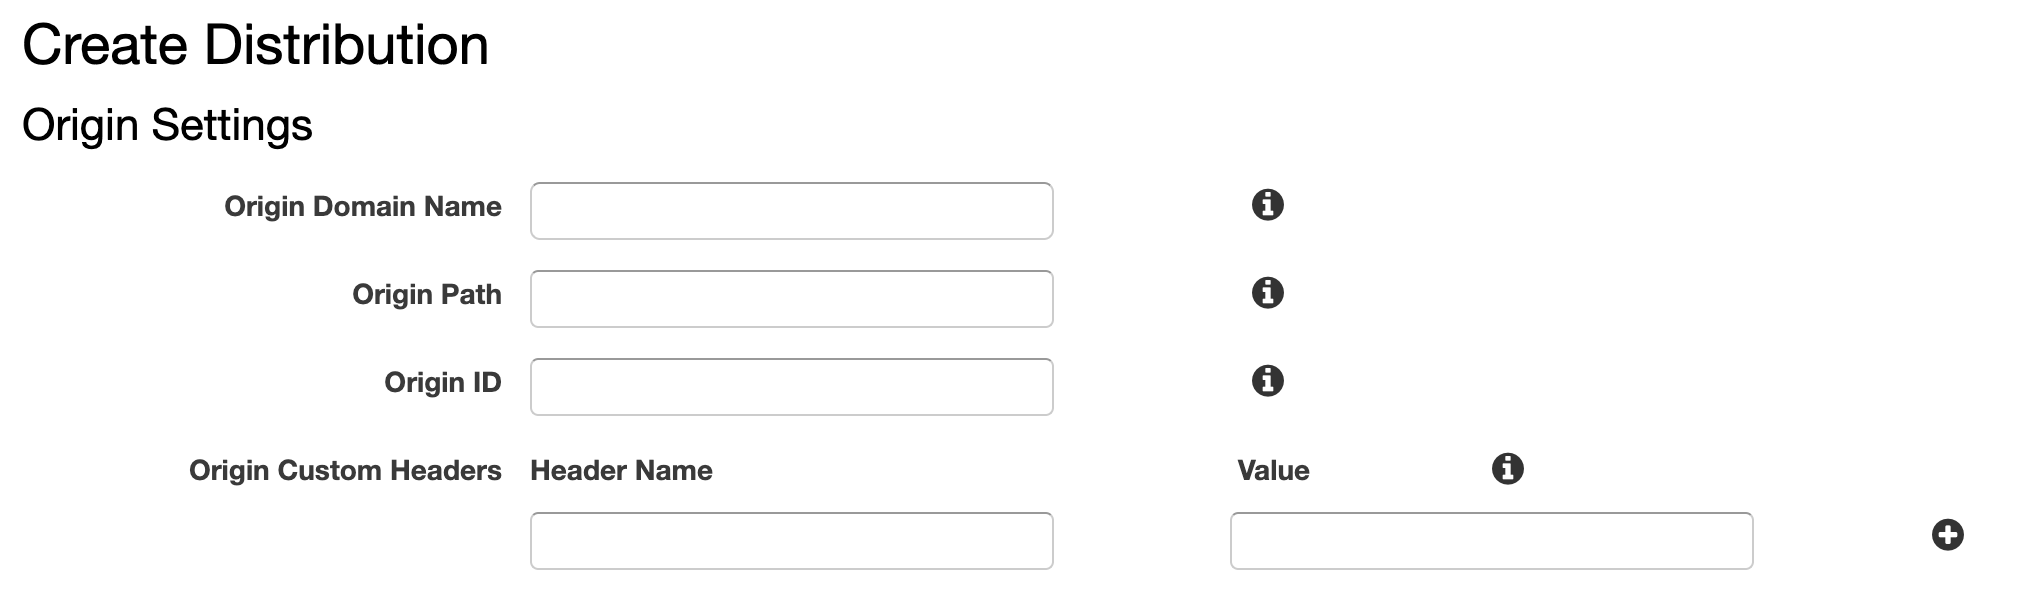Focus the custom header Value input box
Image resolution: width=2036 pixels, height=602 pixels.
[x=1491, y=541]
